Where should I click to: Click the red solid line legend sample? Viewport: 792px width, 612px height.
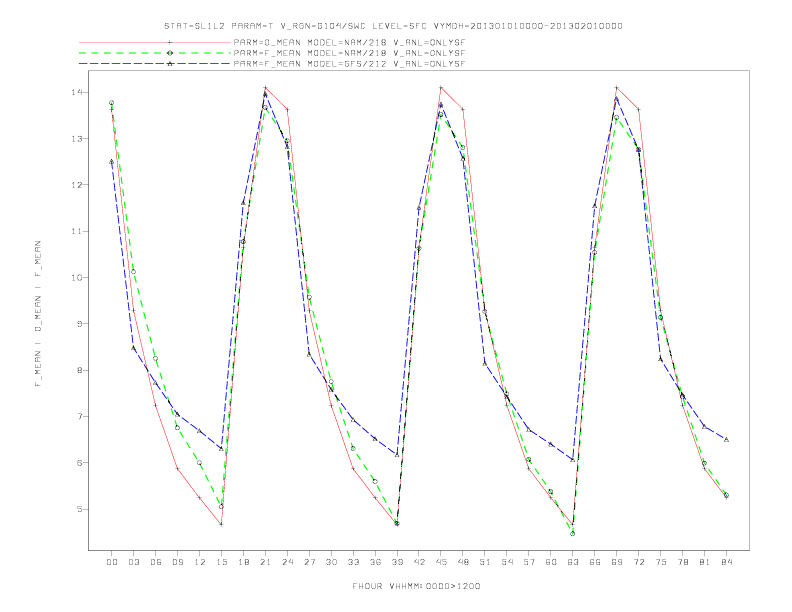tap(155, 43)
